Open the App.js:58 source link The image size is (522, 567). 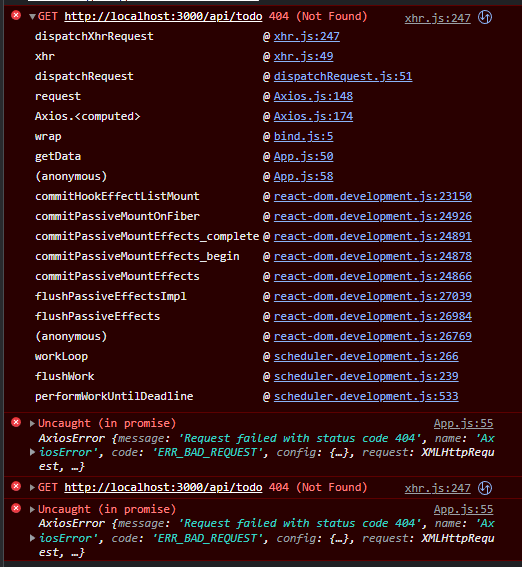coord(303,176)
